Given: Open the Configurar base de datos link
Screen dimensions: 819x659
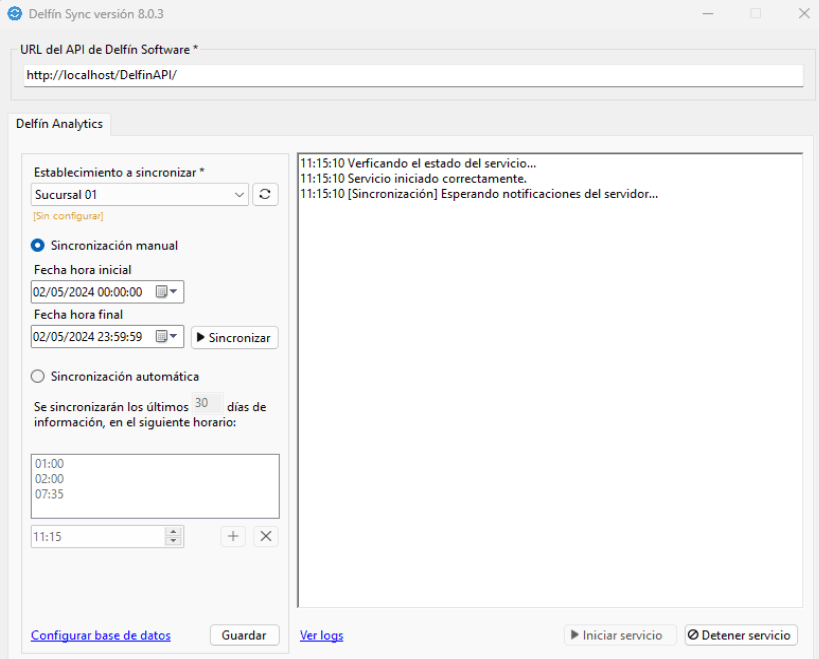Looking at the screenshot, I should (x=101, y=635).
